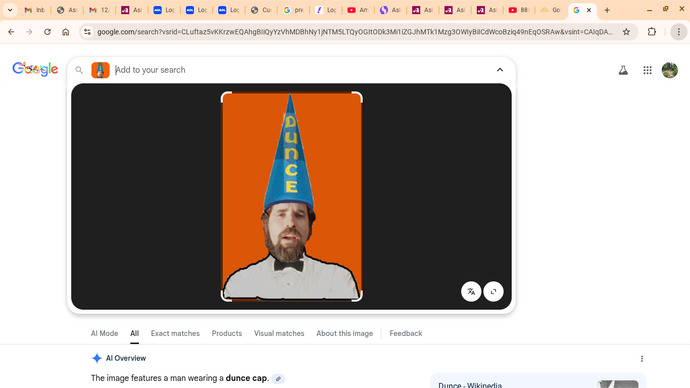The height and width of the screenshot is (388, 690).
Task: Minimize the Chrome window
Action: tap(650, 10)
